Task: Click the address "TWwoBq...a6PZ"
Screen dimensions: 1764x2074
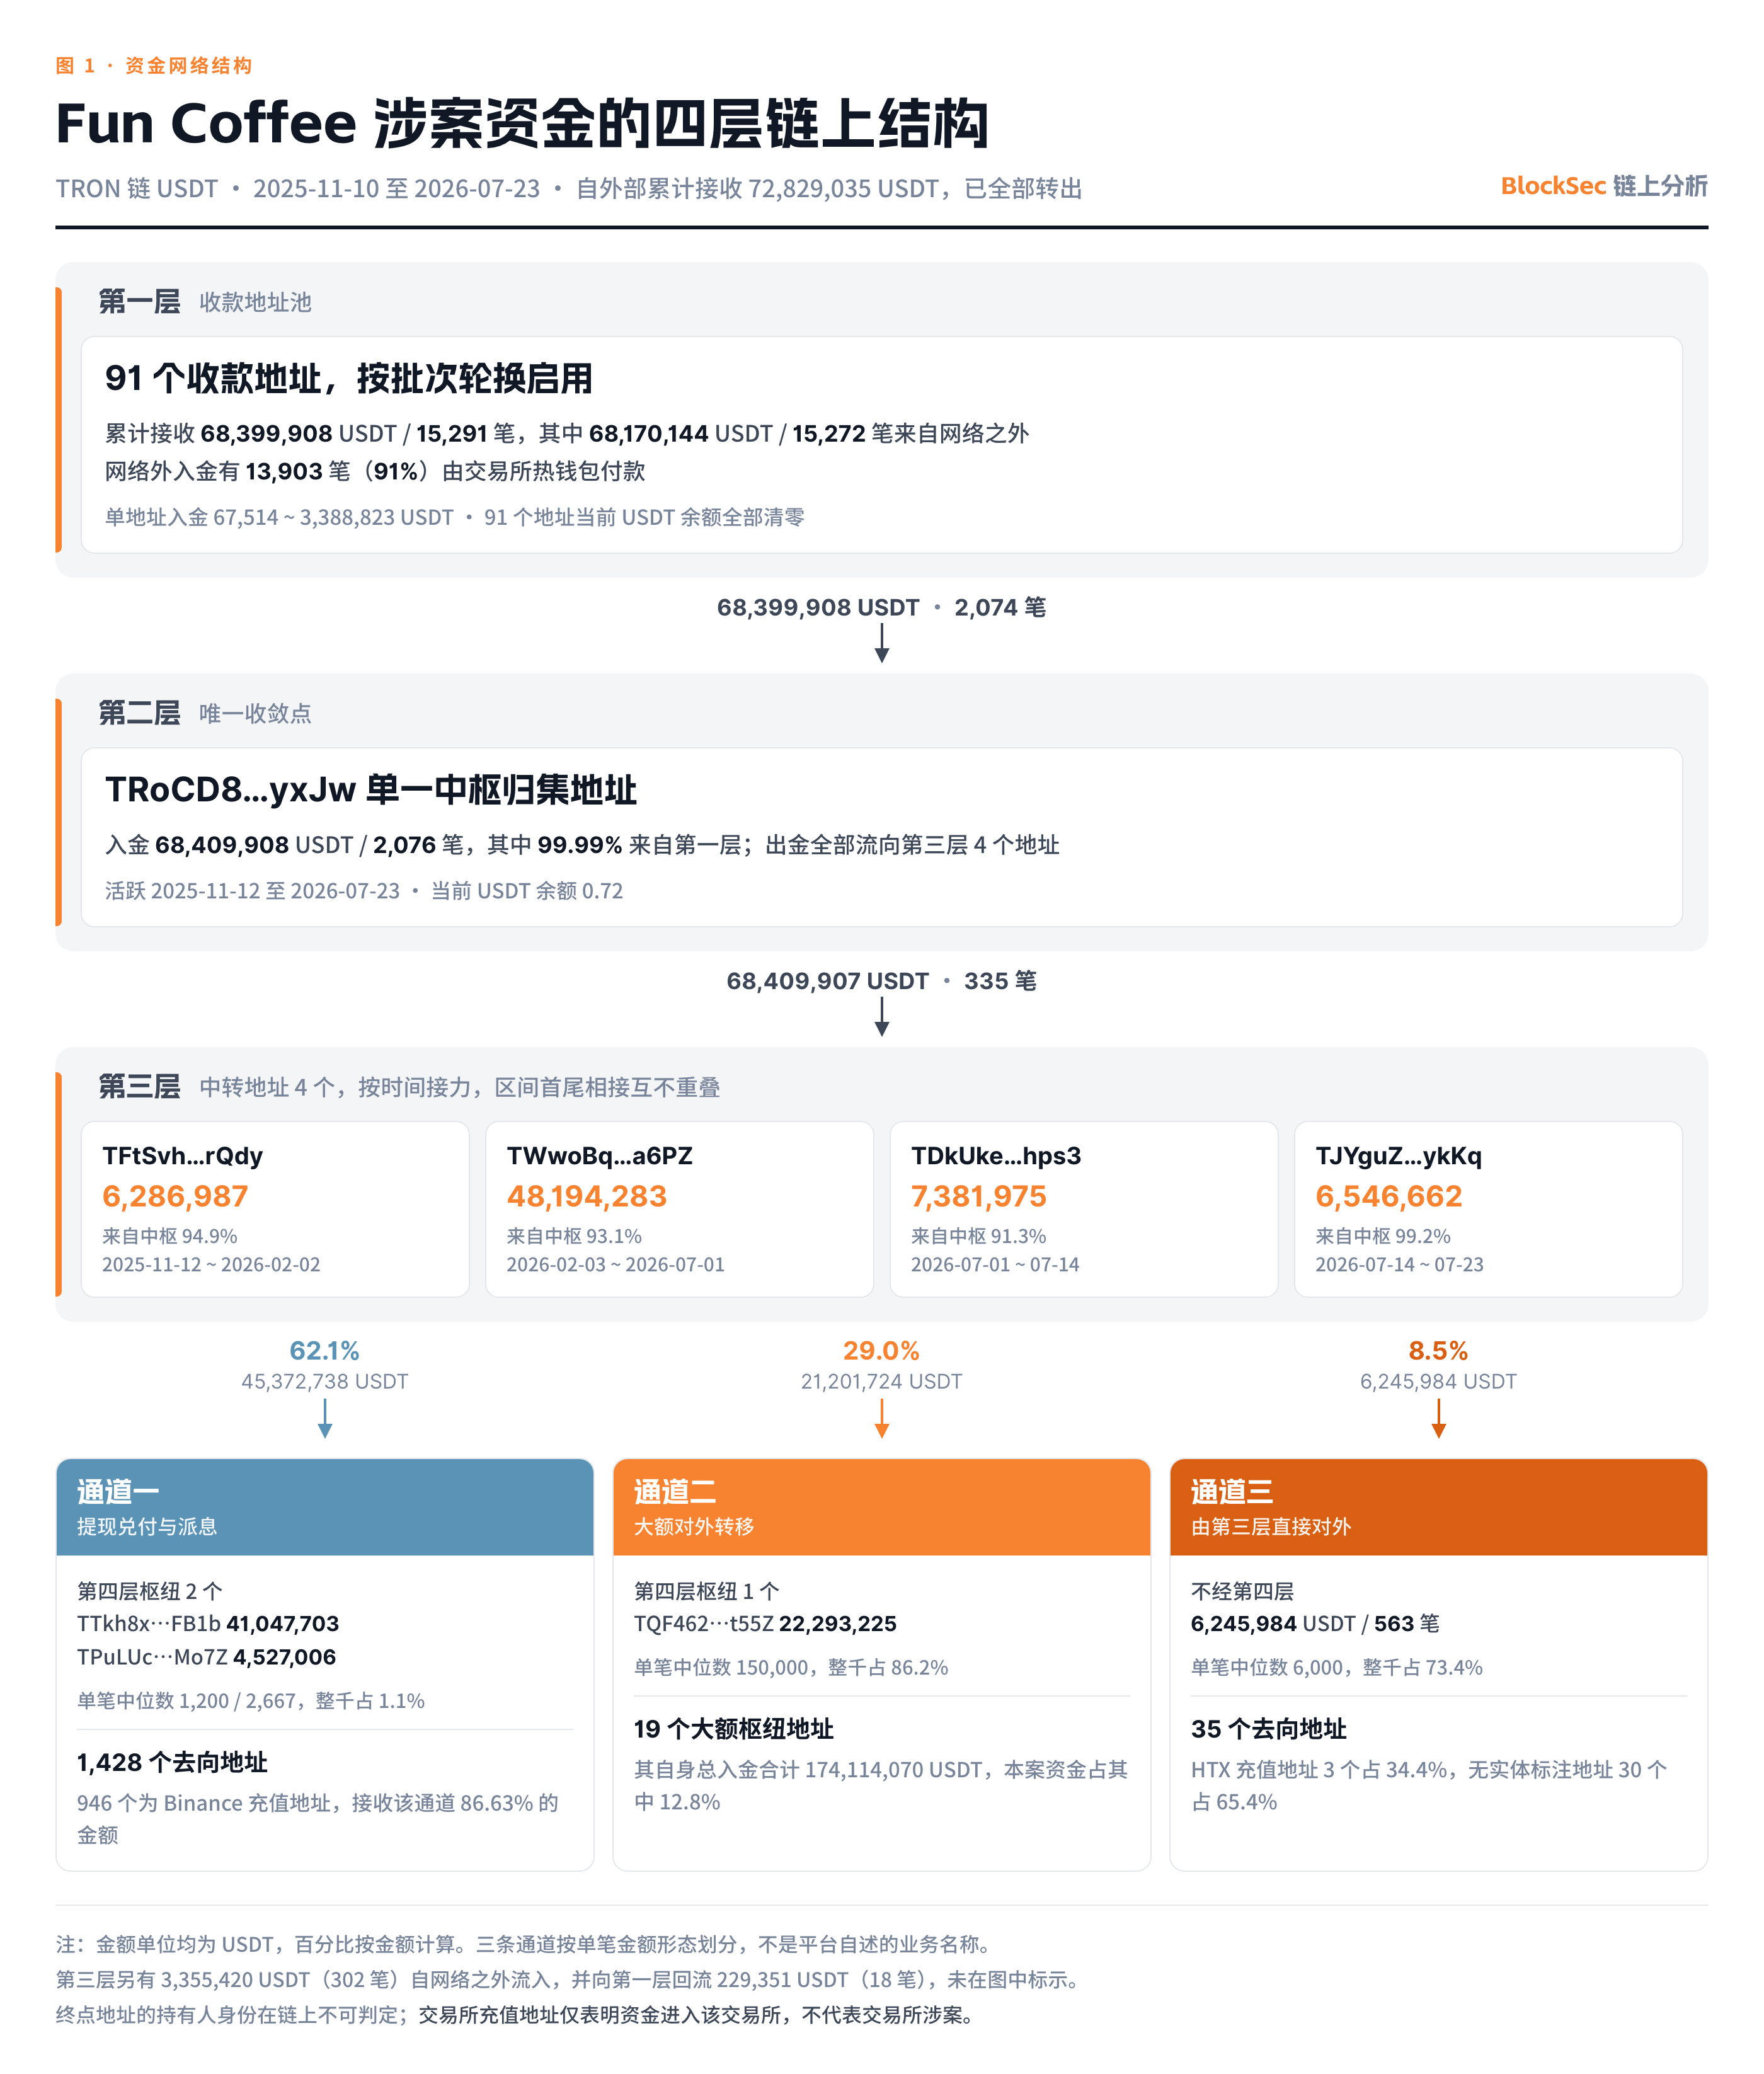Action: click(x=599, y=1156)
